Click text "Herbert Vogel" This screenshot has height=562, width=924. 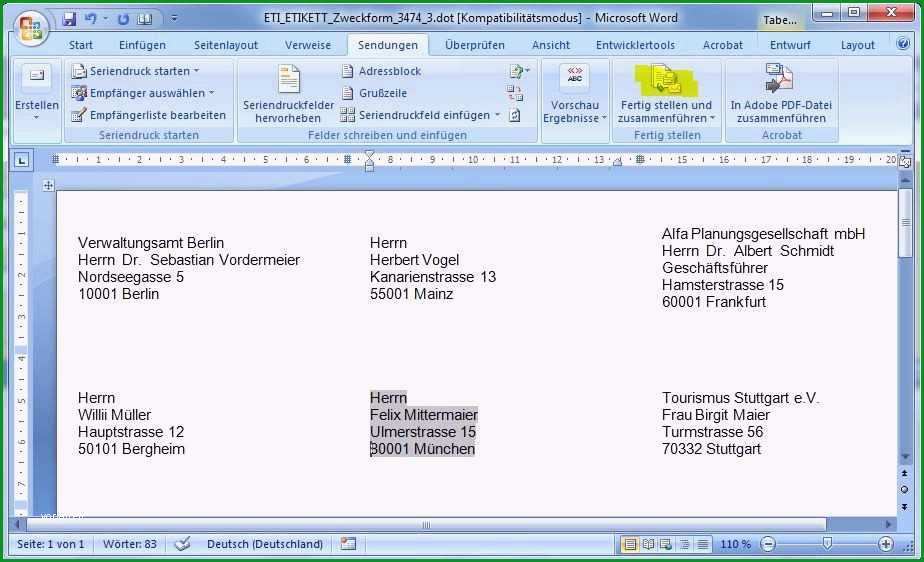pyautogui.click(x=414, y=260)
